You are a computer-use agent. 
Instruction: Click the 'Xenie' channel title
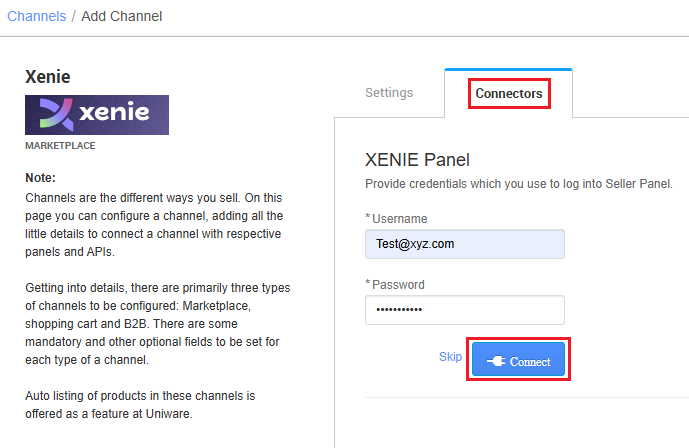(47, 77)
